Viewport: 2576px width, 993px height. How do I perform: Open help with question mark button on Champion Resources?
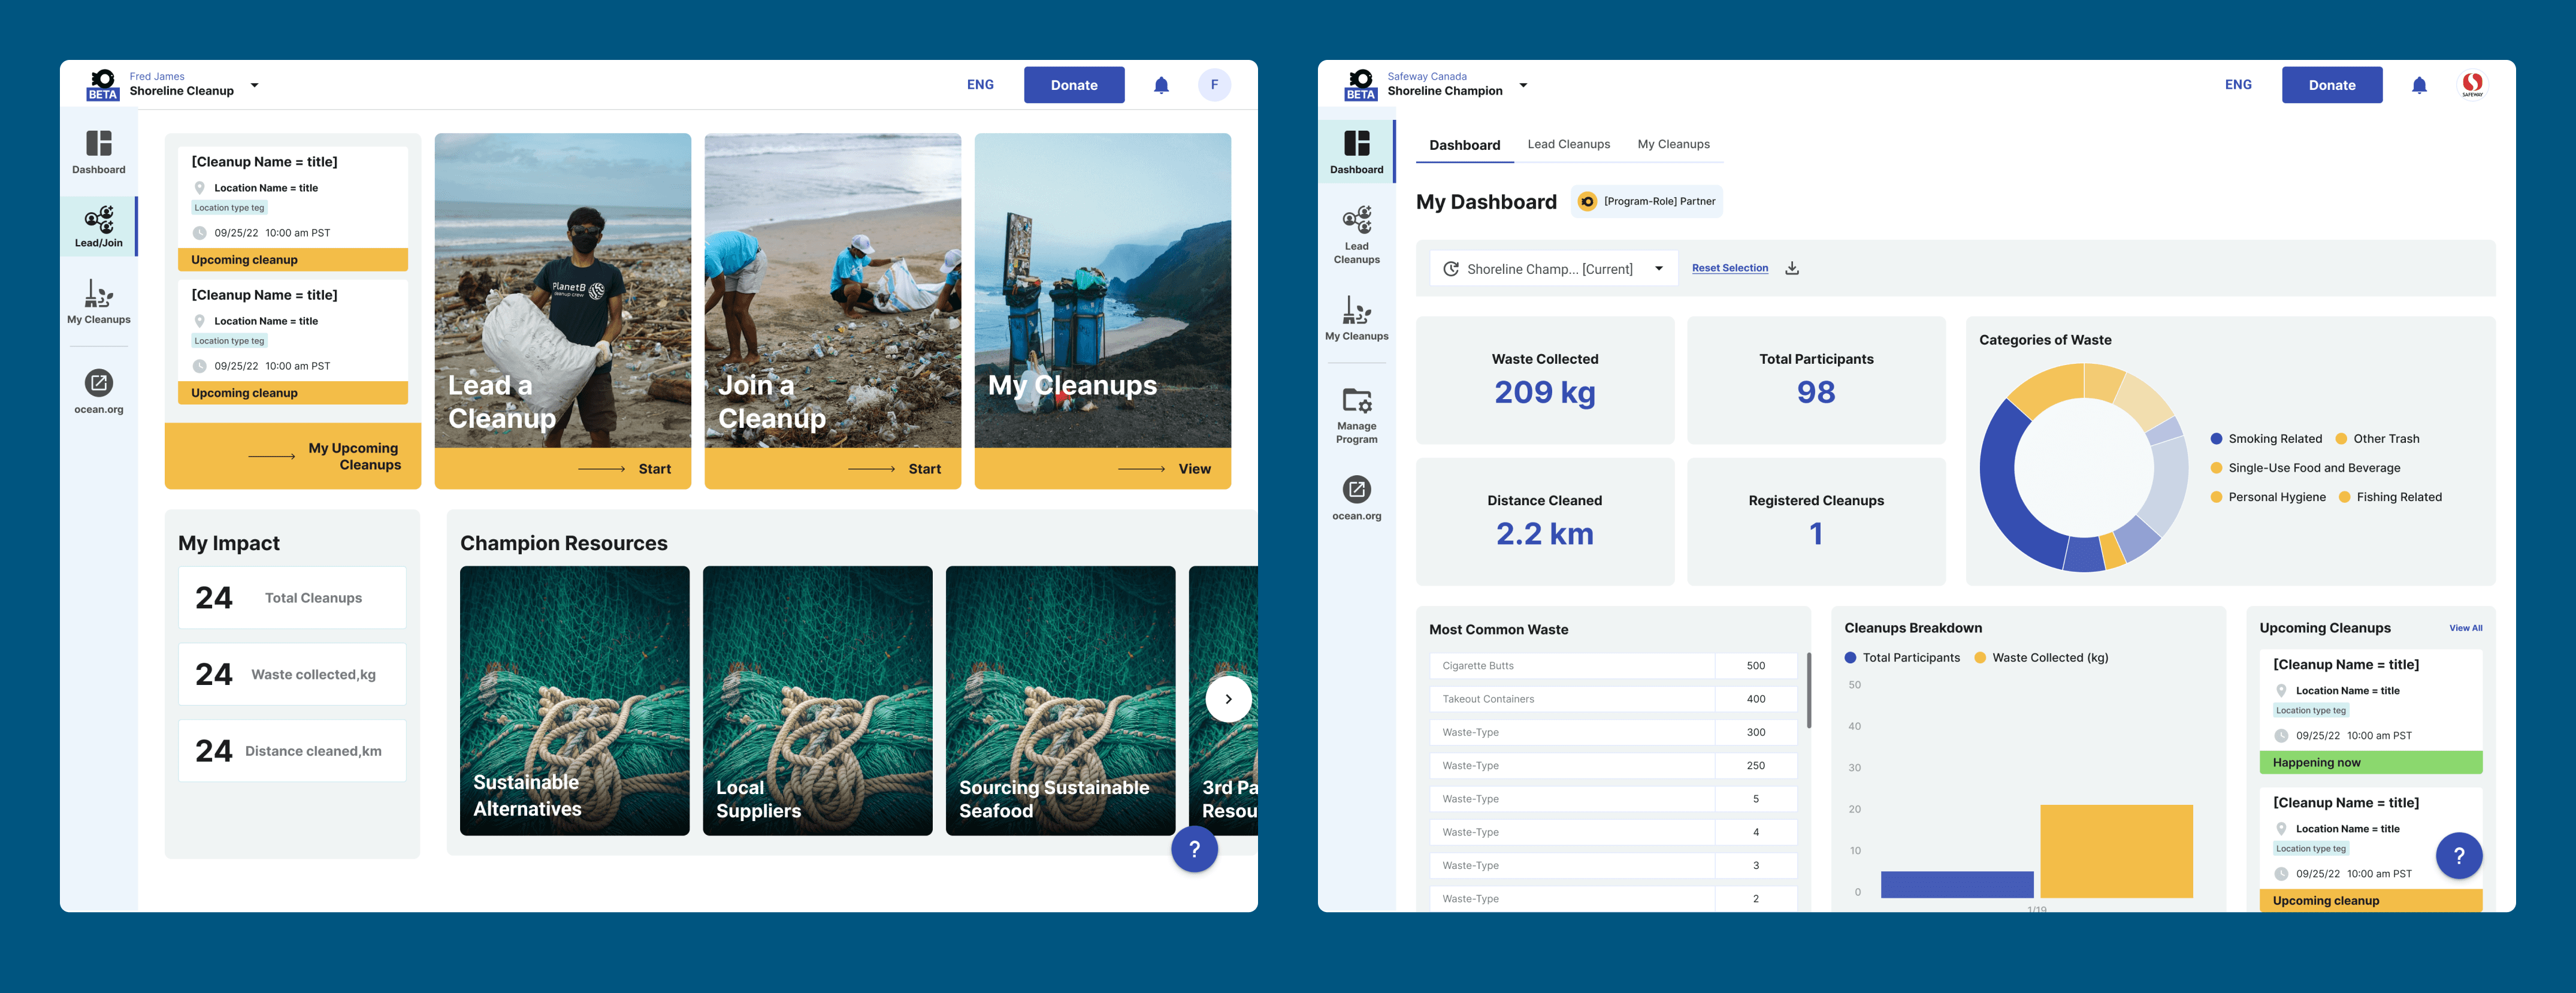pyautogui.click(x=1194, y=849)
